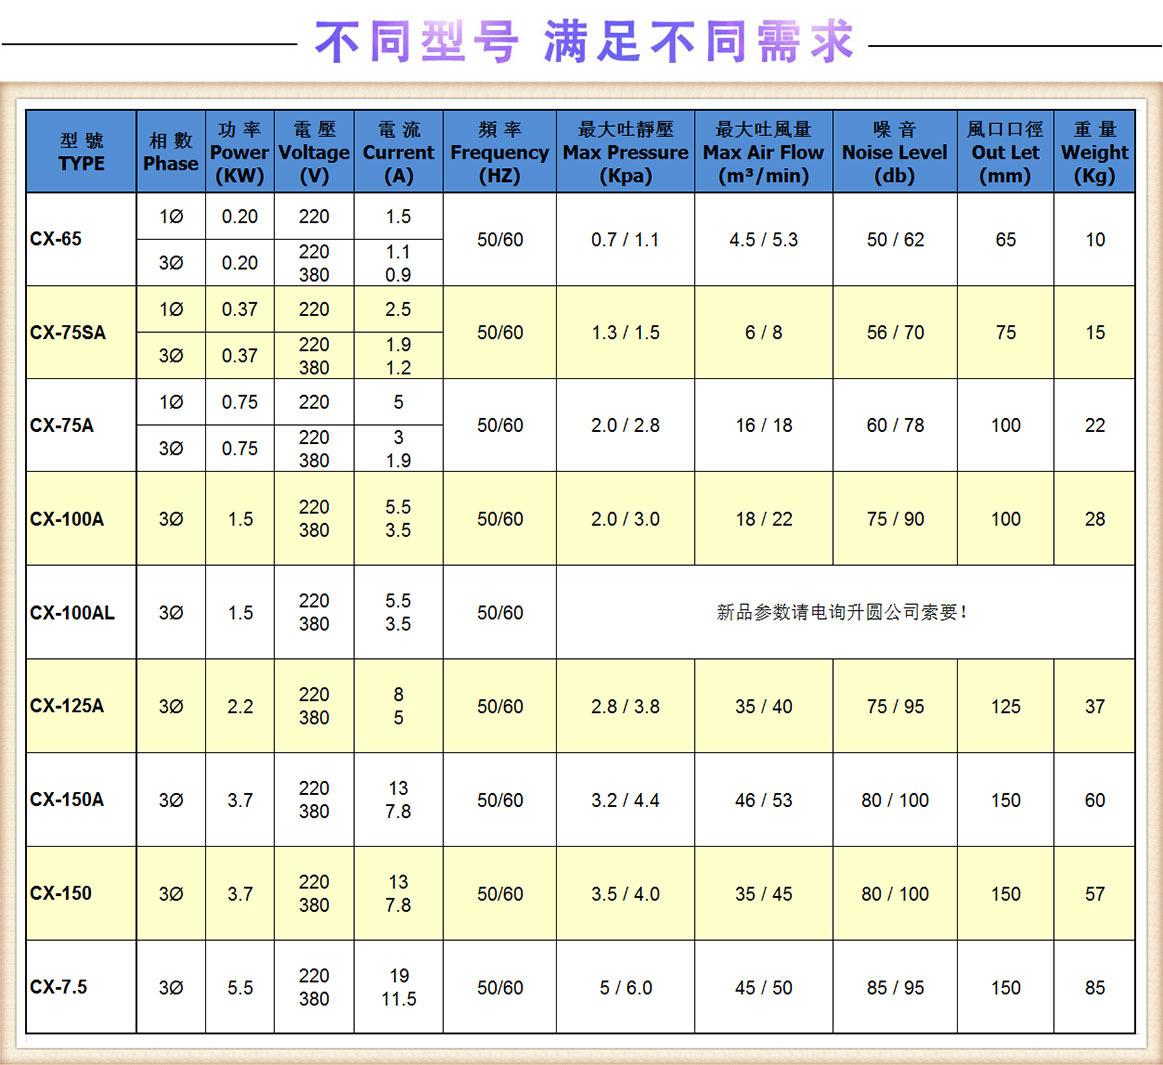Click the Out Let (mm) column header

coord(1004,151)
